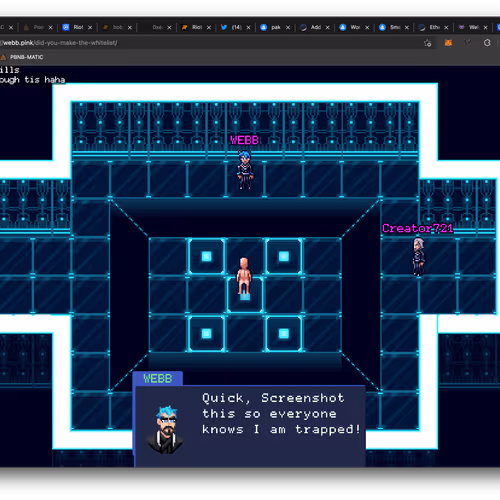Click the WEBB name label on dialogue box
Image resolution: width=500 pixels, height=500 pixels.
(158, 379)
